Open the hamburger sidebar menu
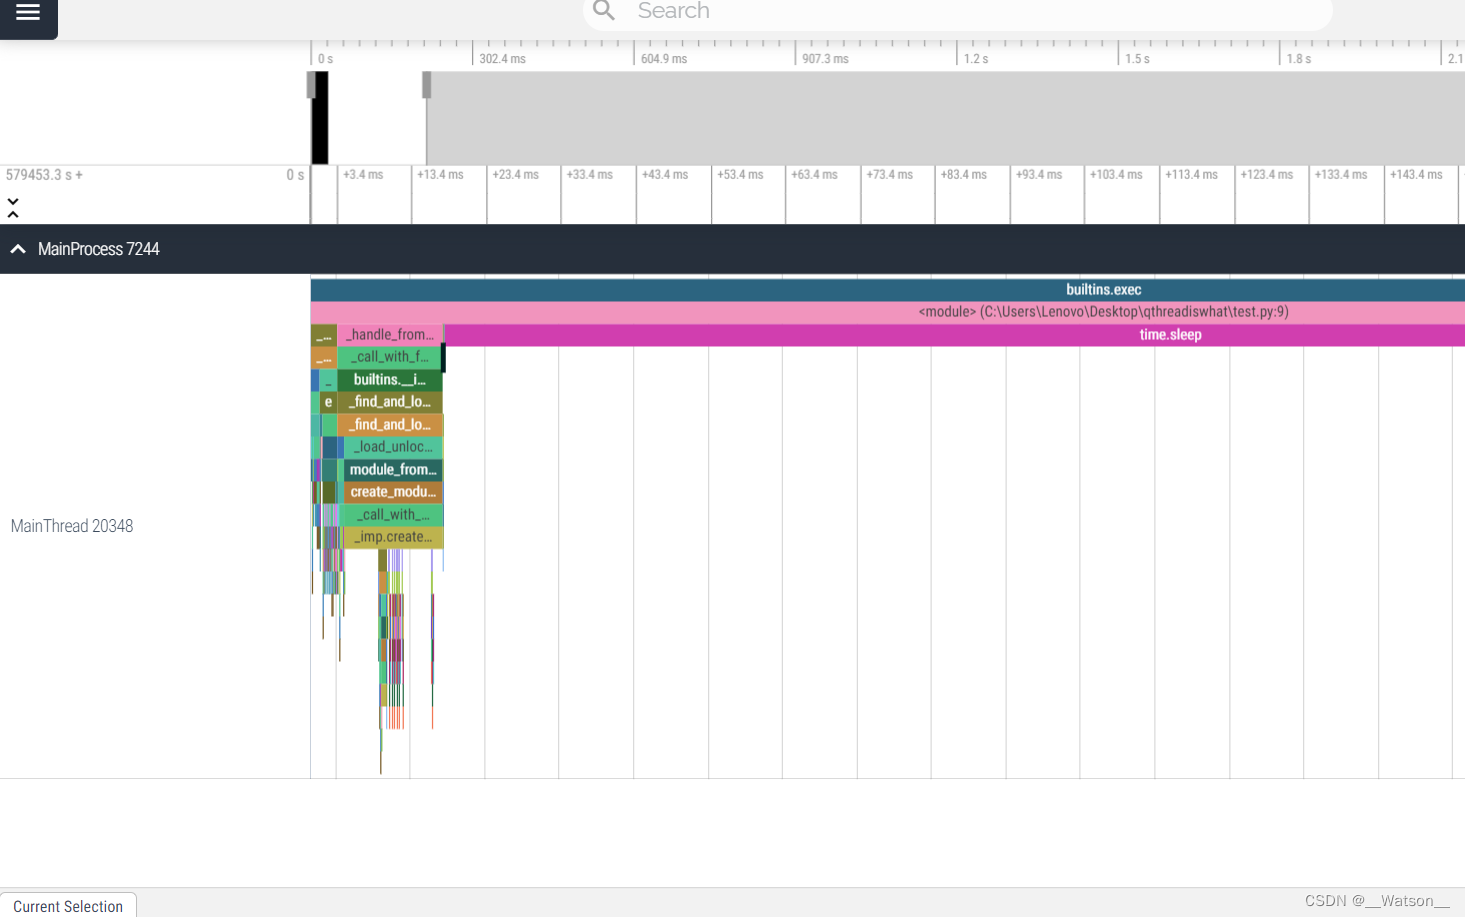Viewport: 1465px width, 917px height. click(x=28, y=12)
